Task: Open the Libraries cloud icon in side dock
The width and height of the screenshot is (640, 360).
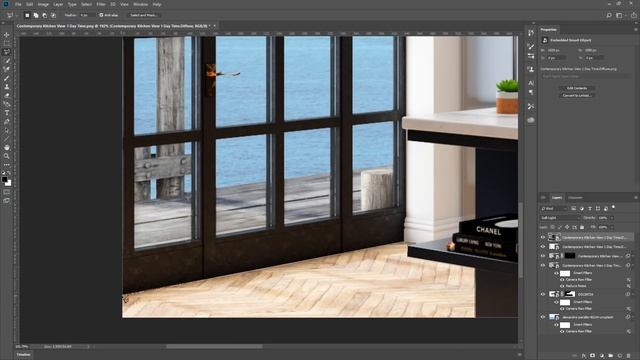Action: (x=531, y=120)
